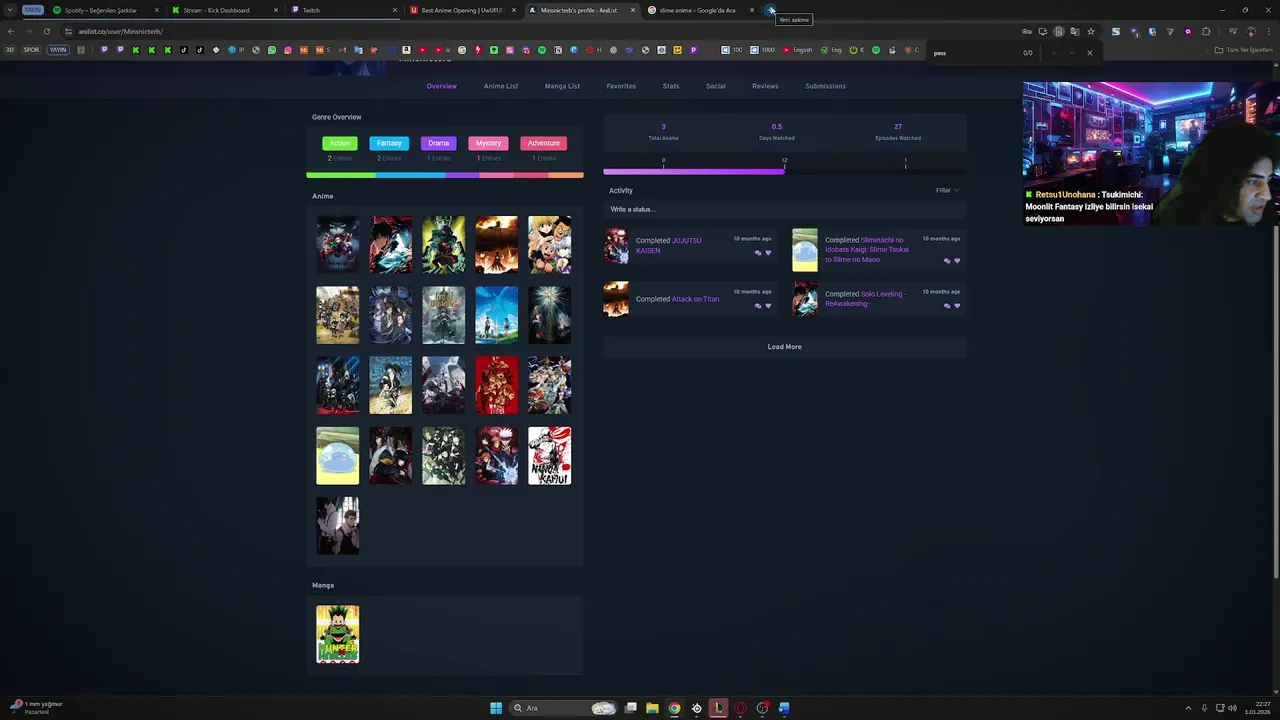
Task: Like the Slimetachi no Idobata Kaigi activity
Action: pyautogui.click(x=957, y=261)
